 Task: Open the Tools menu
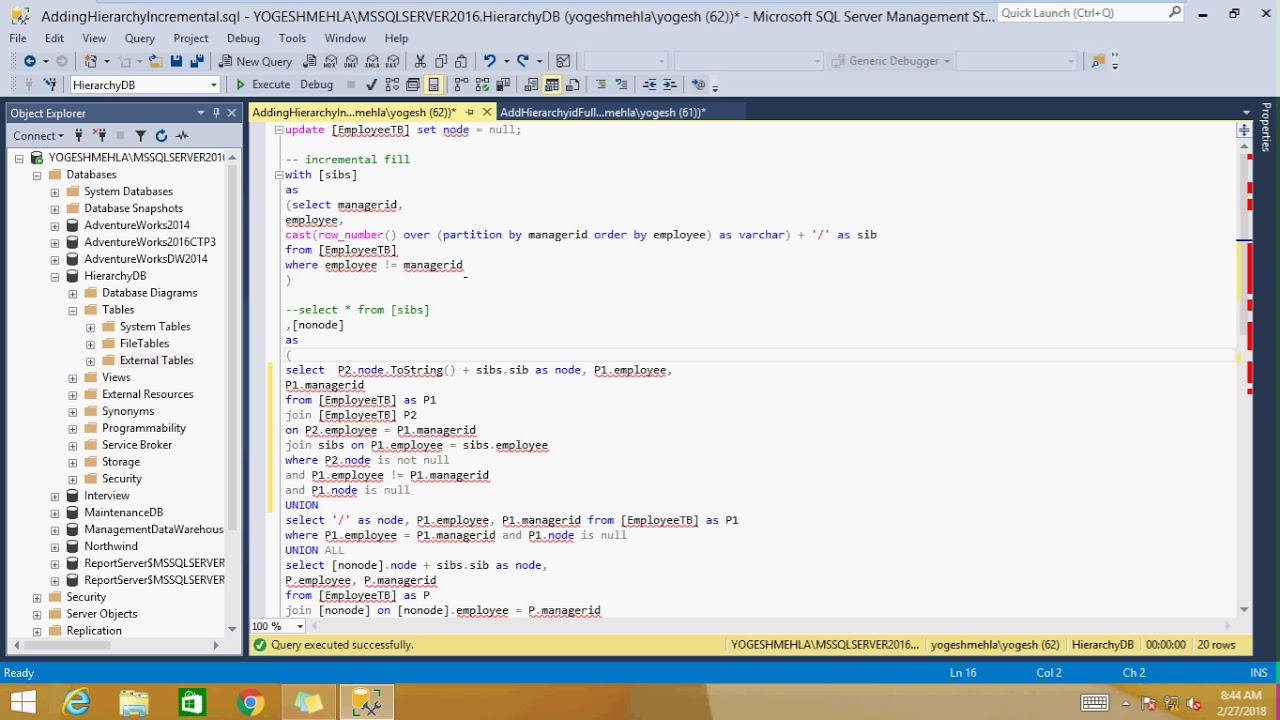pyautogui.click(x=292, y=38)
